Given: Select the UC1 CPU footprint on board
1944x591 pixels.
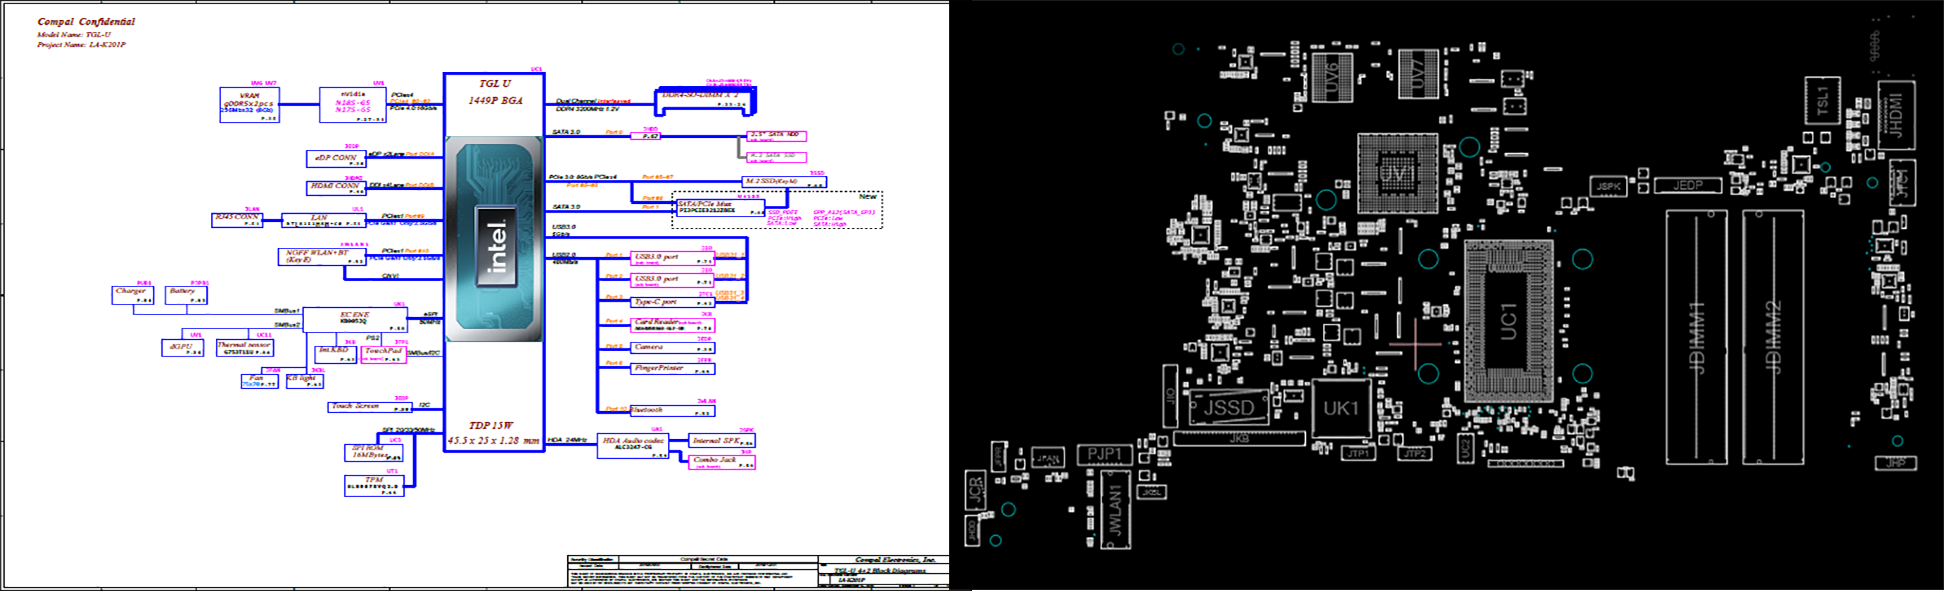Looking at the screenshot, I should (1508, 320).
